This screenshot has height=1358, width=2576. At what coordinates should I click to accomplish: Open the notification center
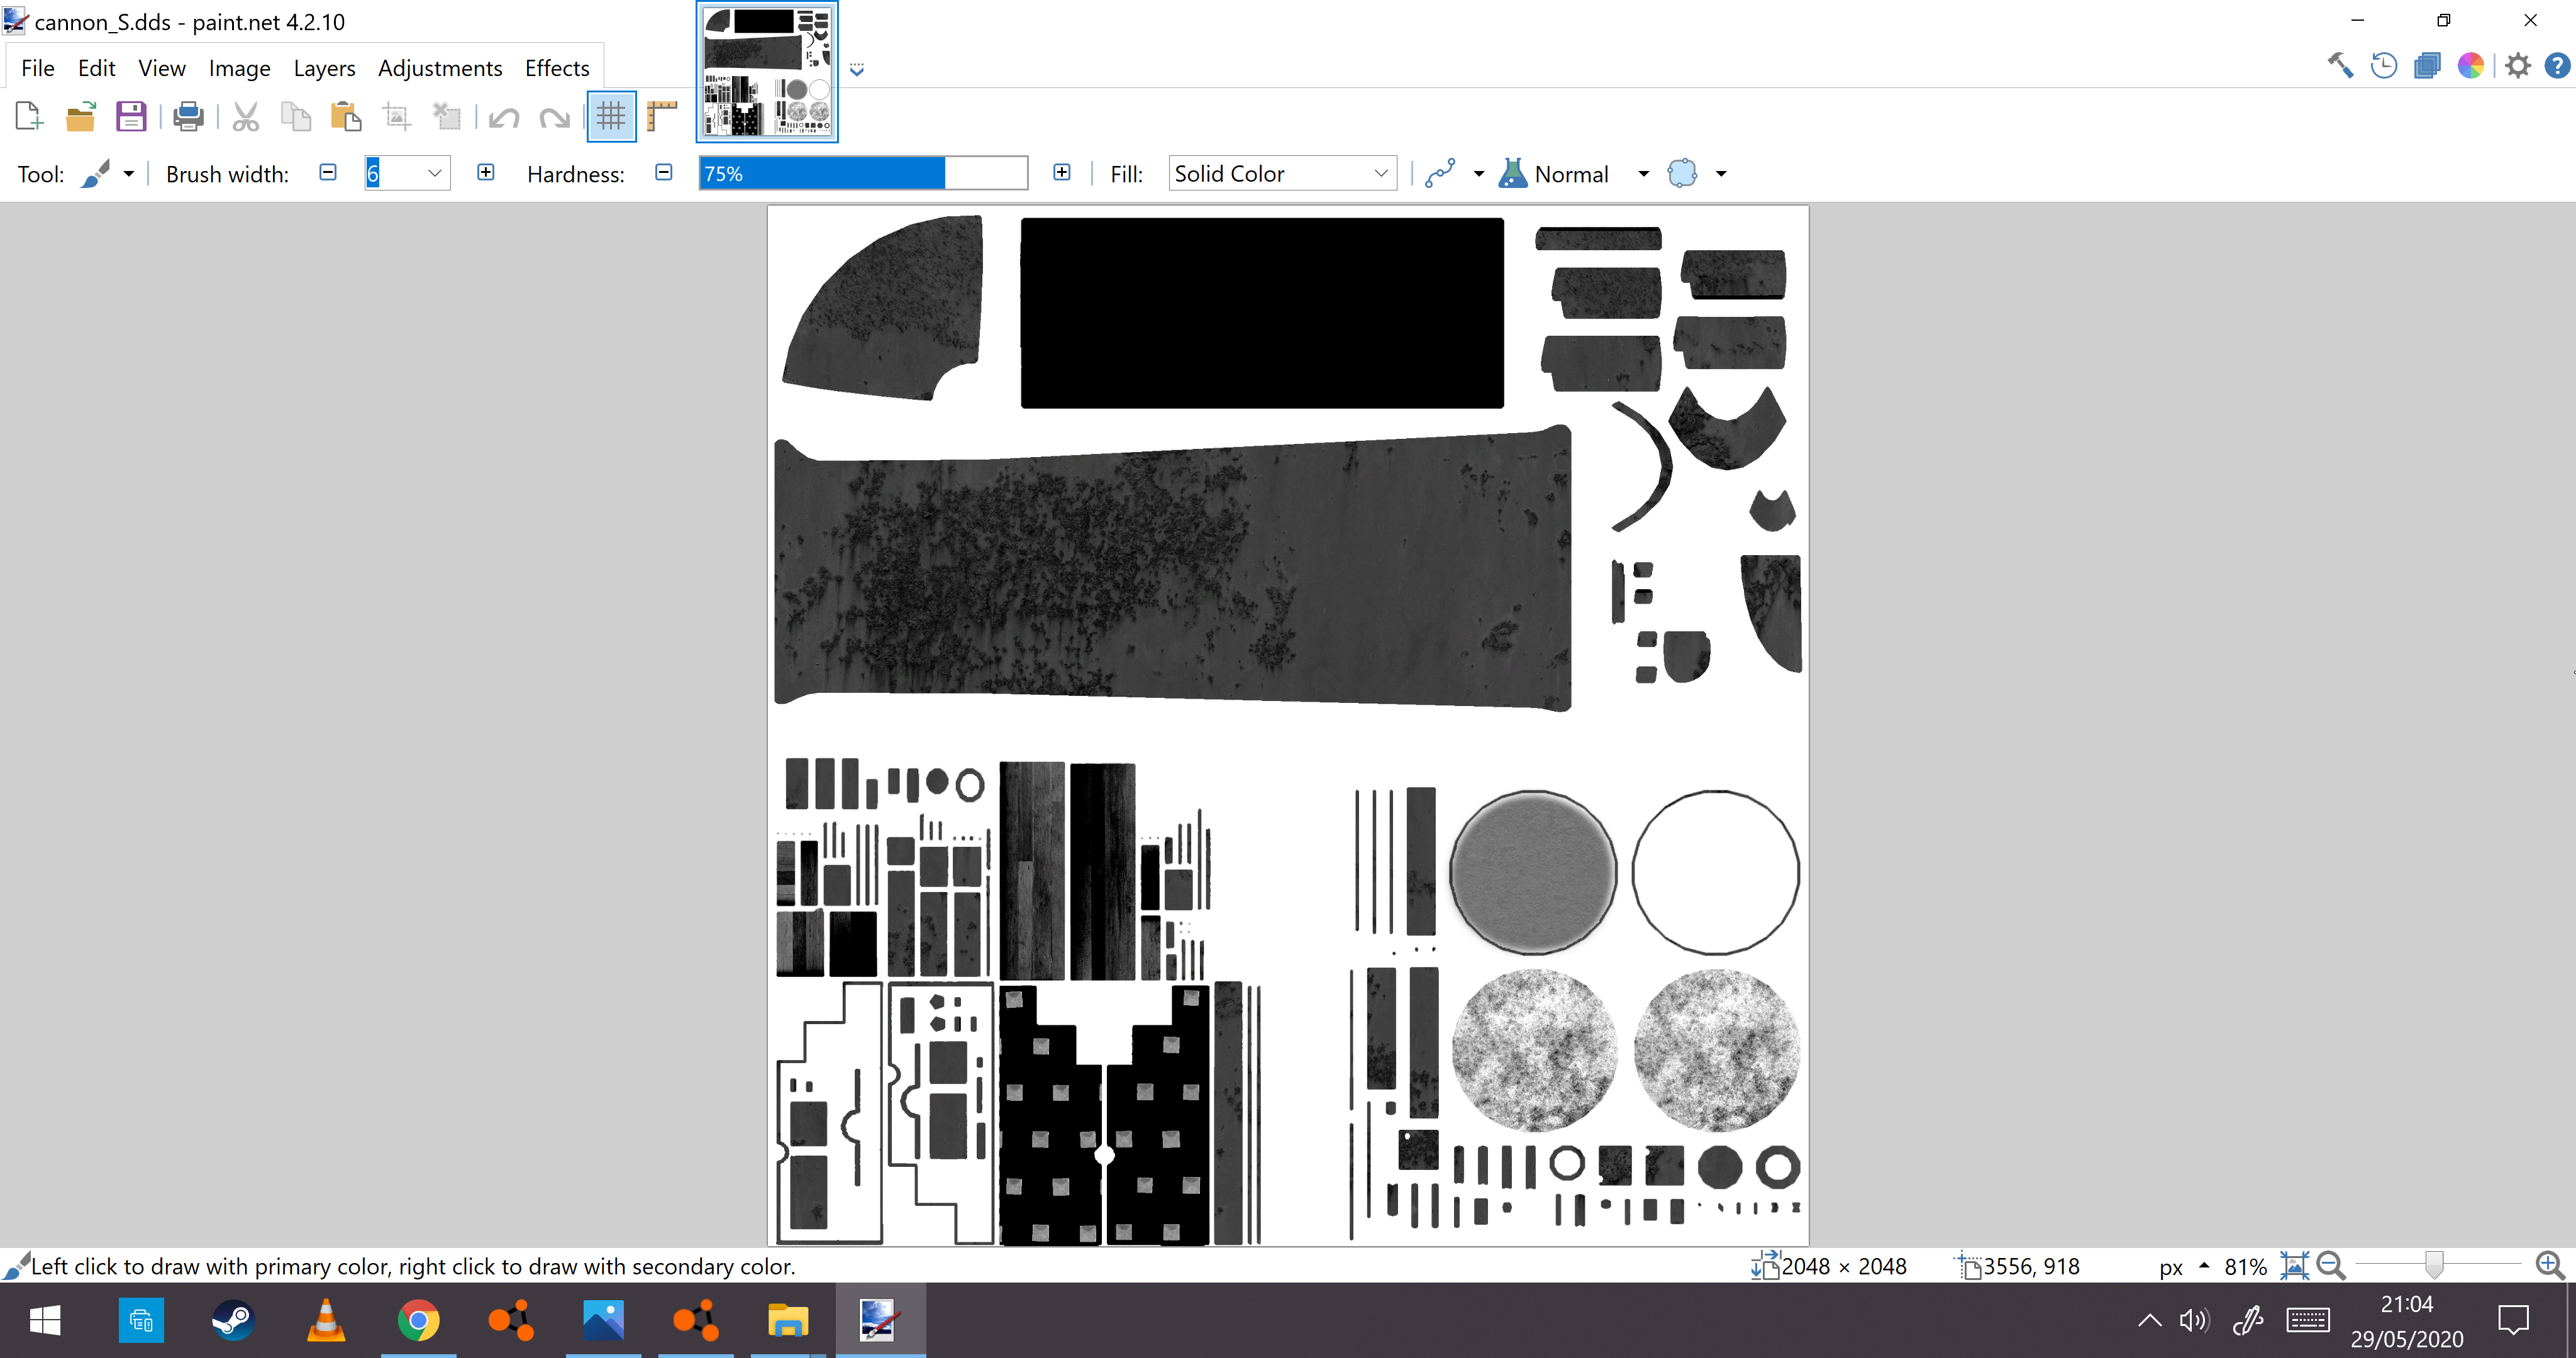click(2513, 1321)
